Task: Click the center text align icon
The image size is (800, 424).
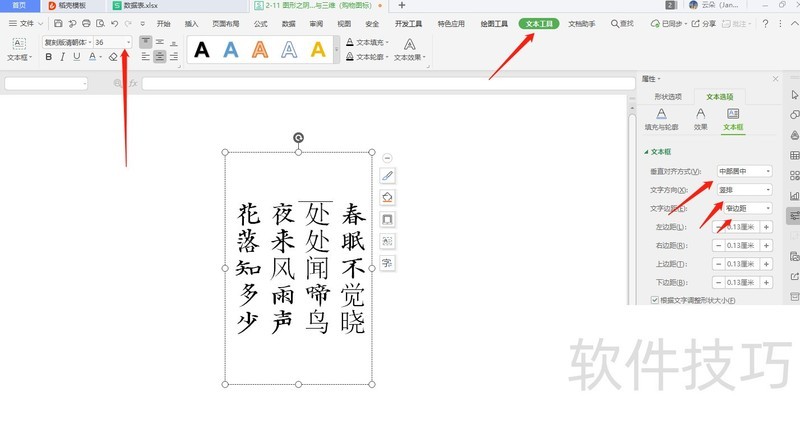Action: pos(160,57)
